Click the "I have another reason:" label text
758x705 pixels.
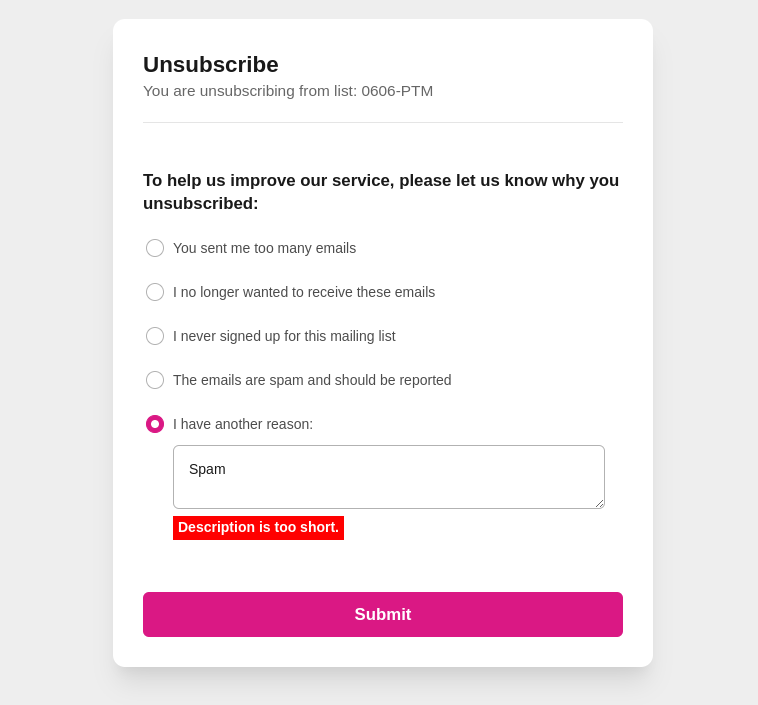coord(243,424)
